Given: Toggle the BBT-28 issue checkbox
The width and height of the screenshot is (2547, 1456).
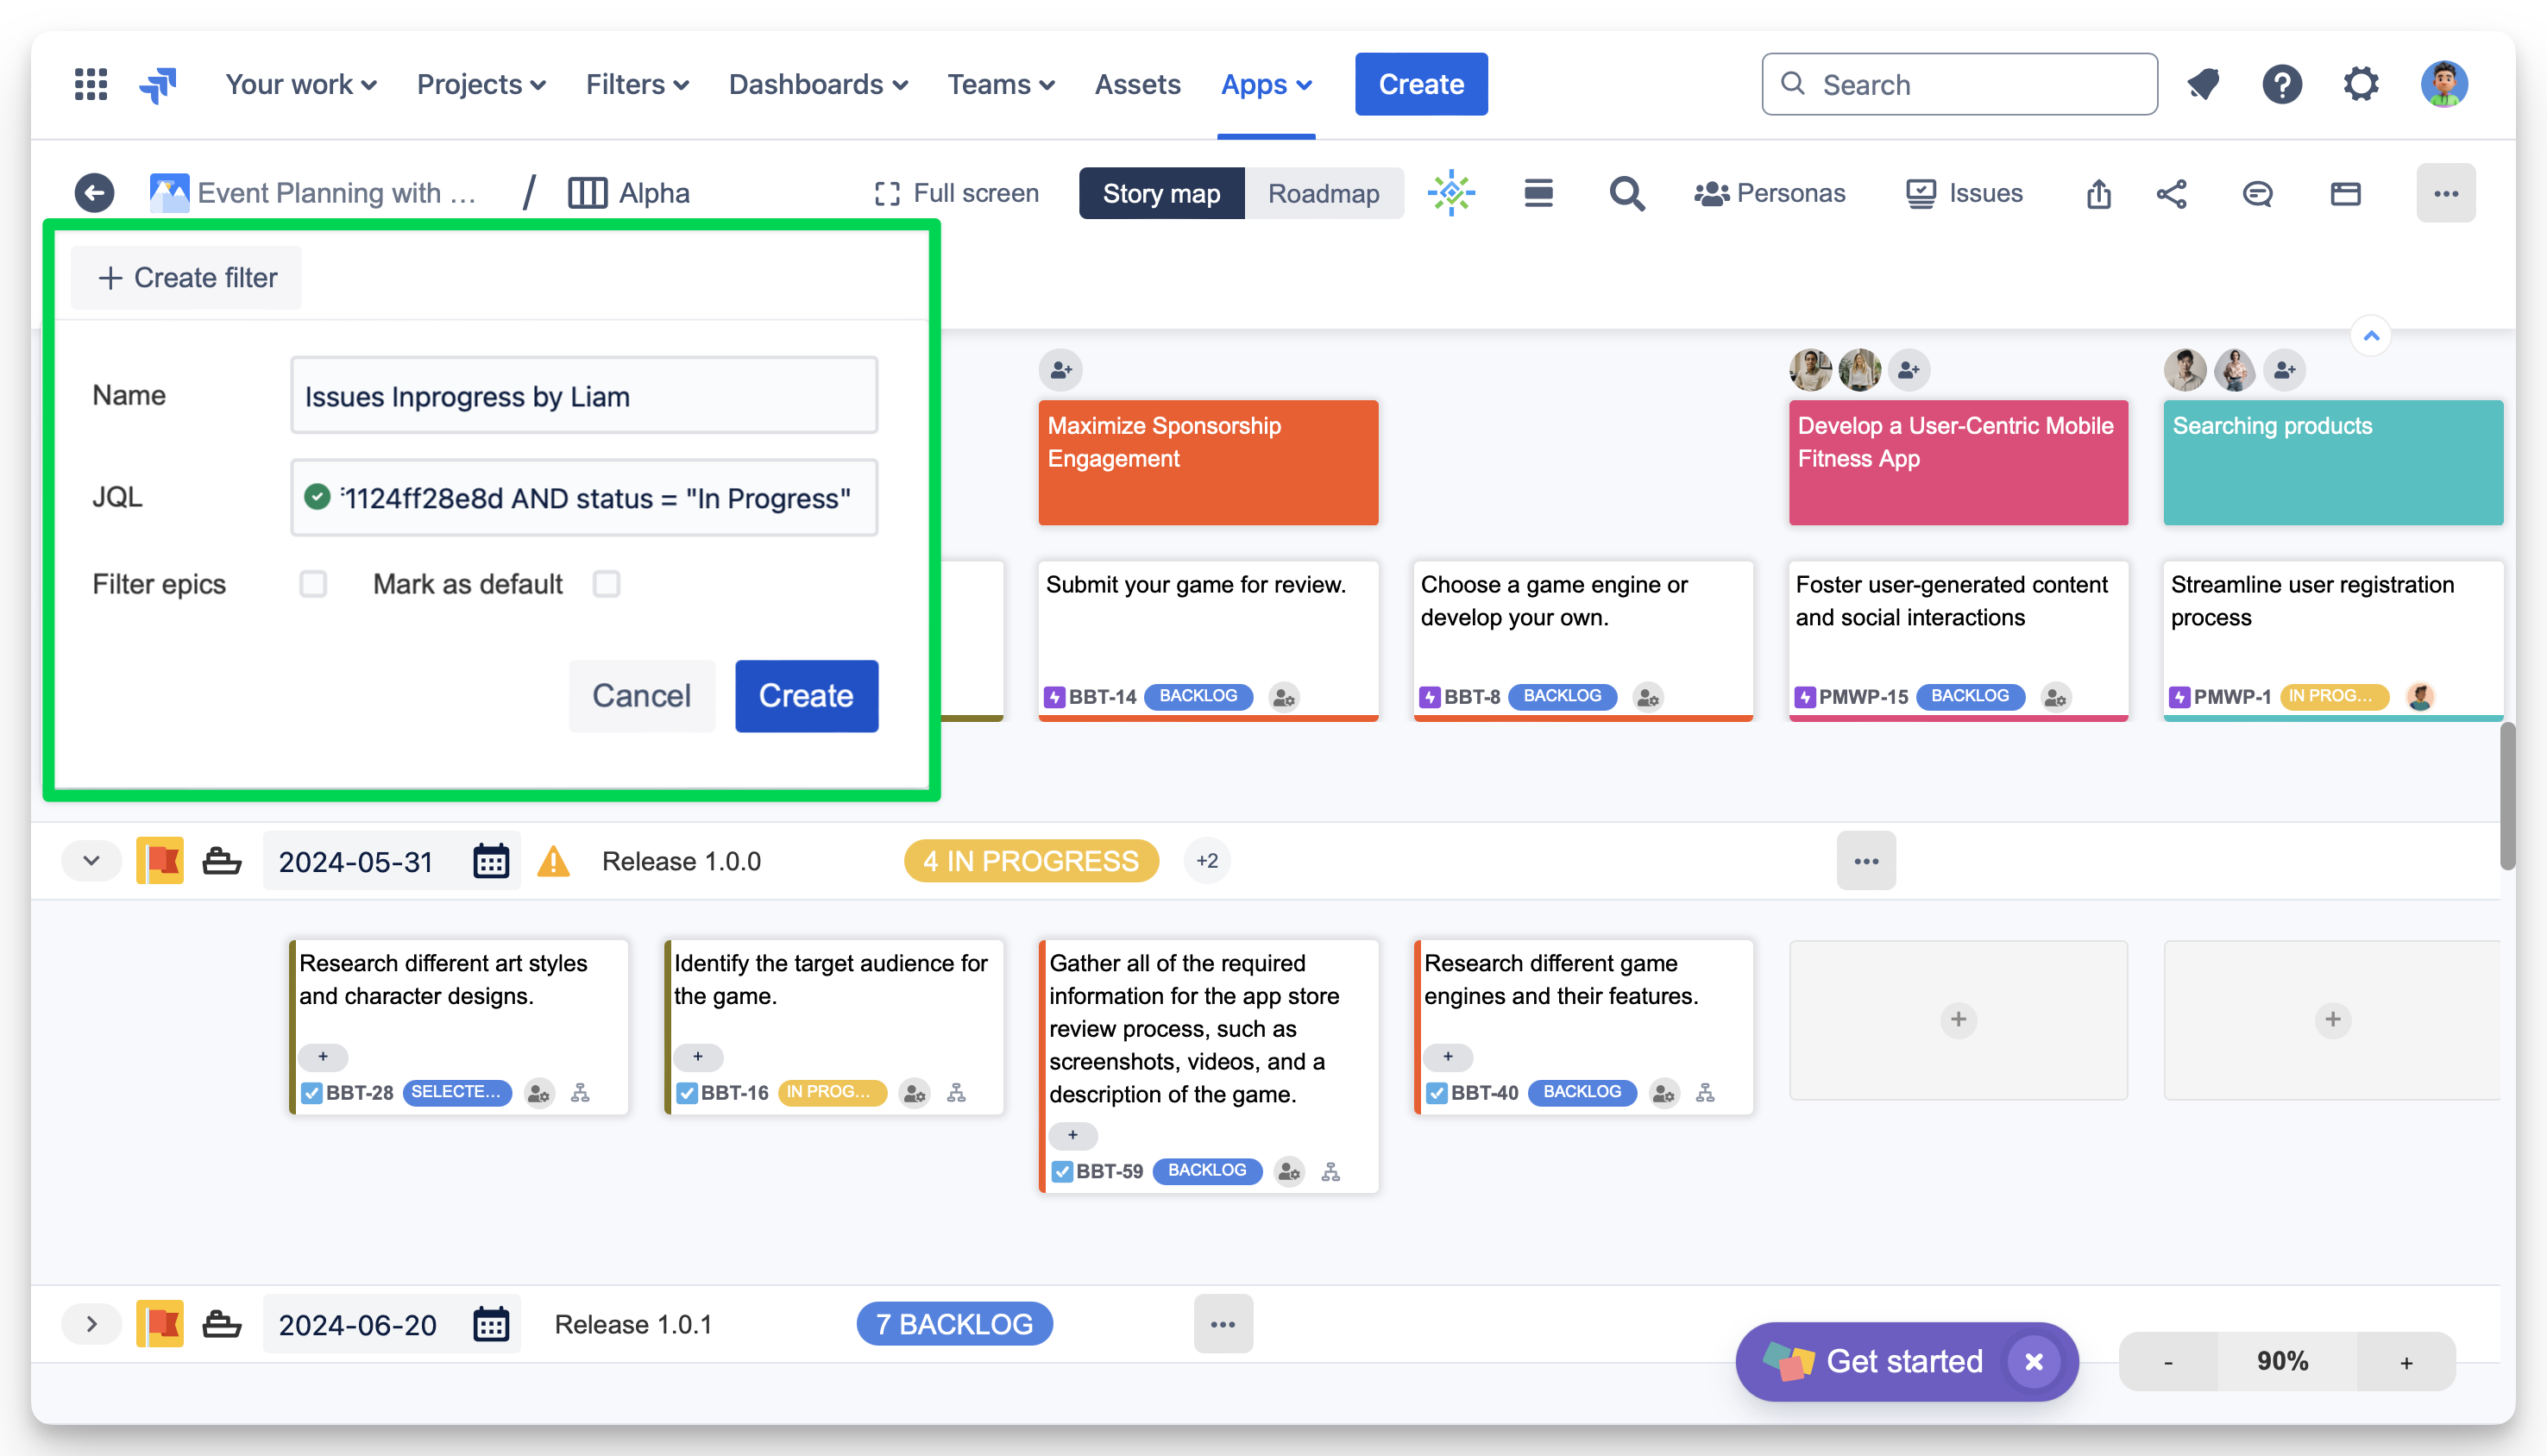Looking at the screenshot, I should point(313,1093).
